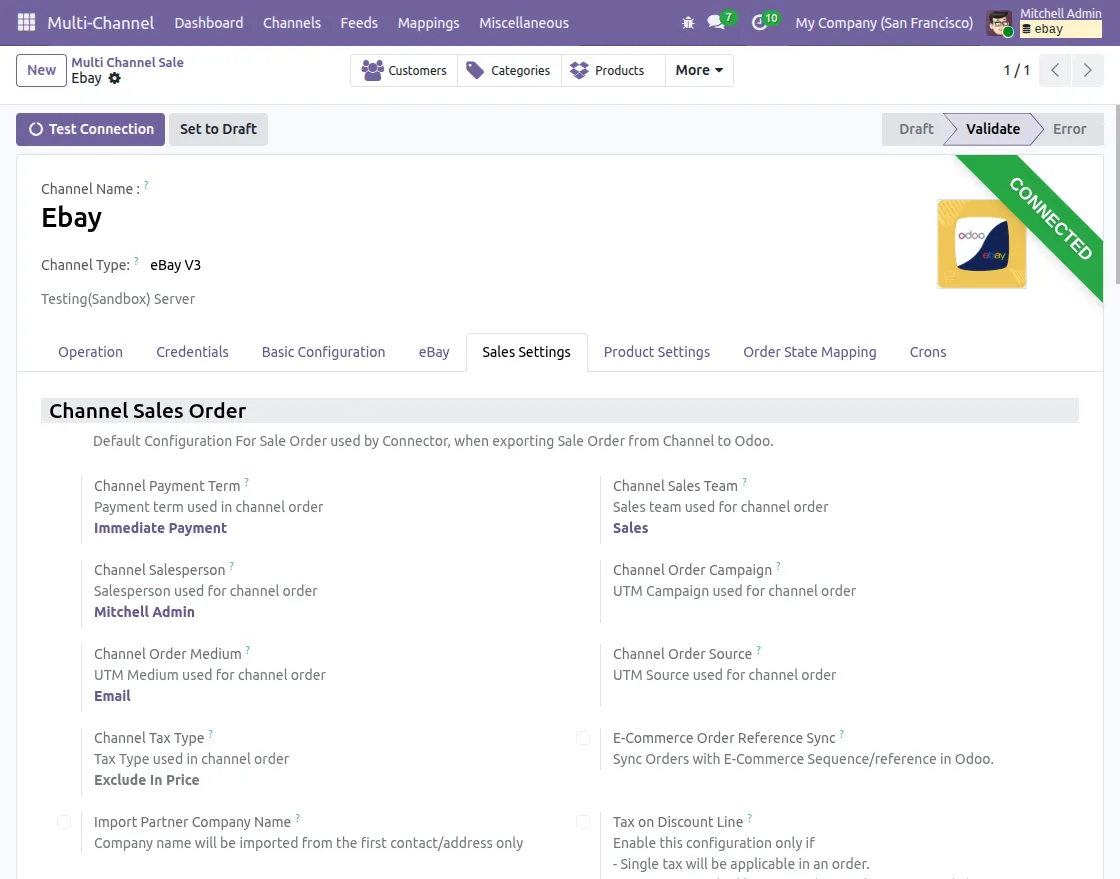Open company switcher My Company (San Francisco)
This screenshot has width=1120, height=879.
coord(884,23)
